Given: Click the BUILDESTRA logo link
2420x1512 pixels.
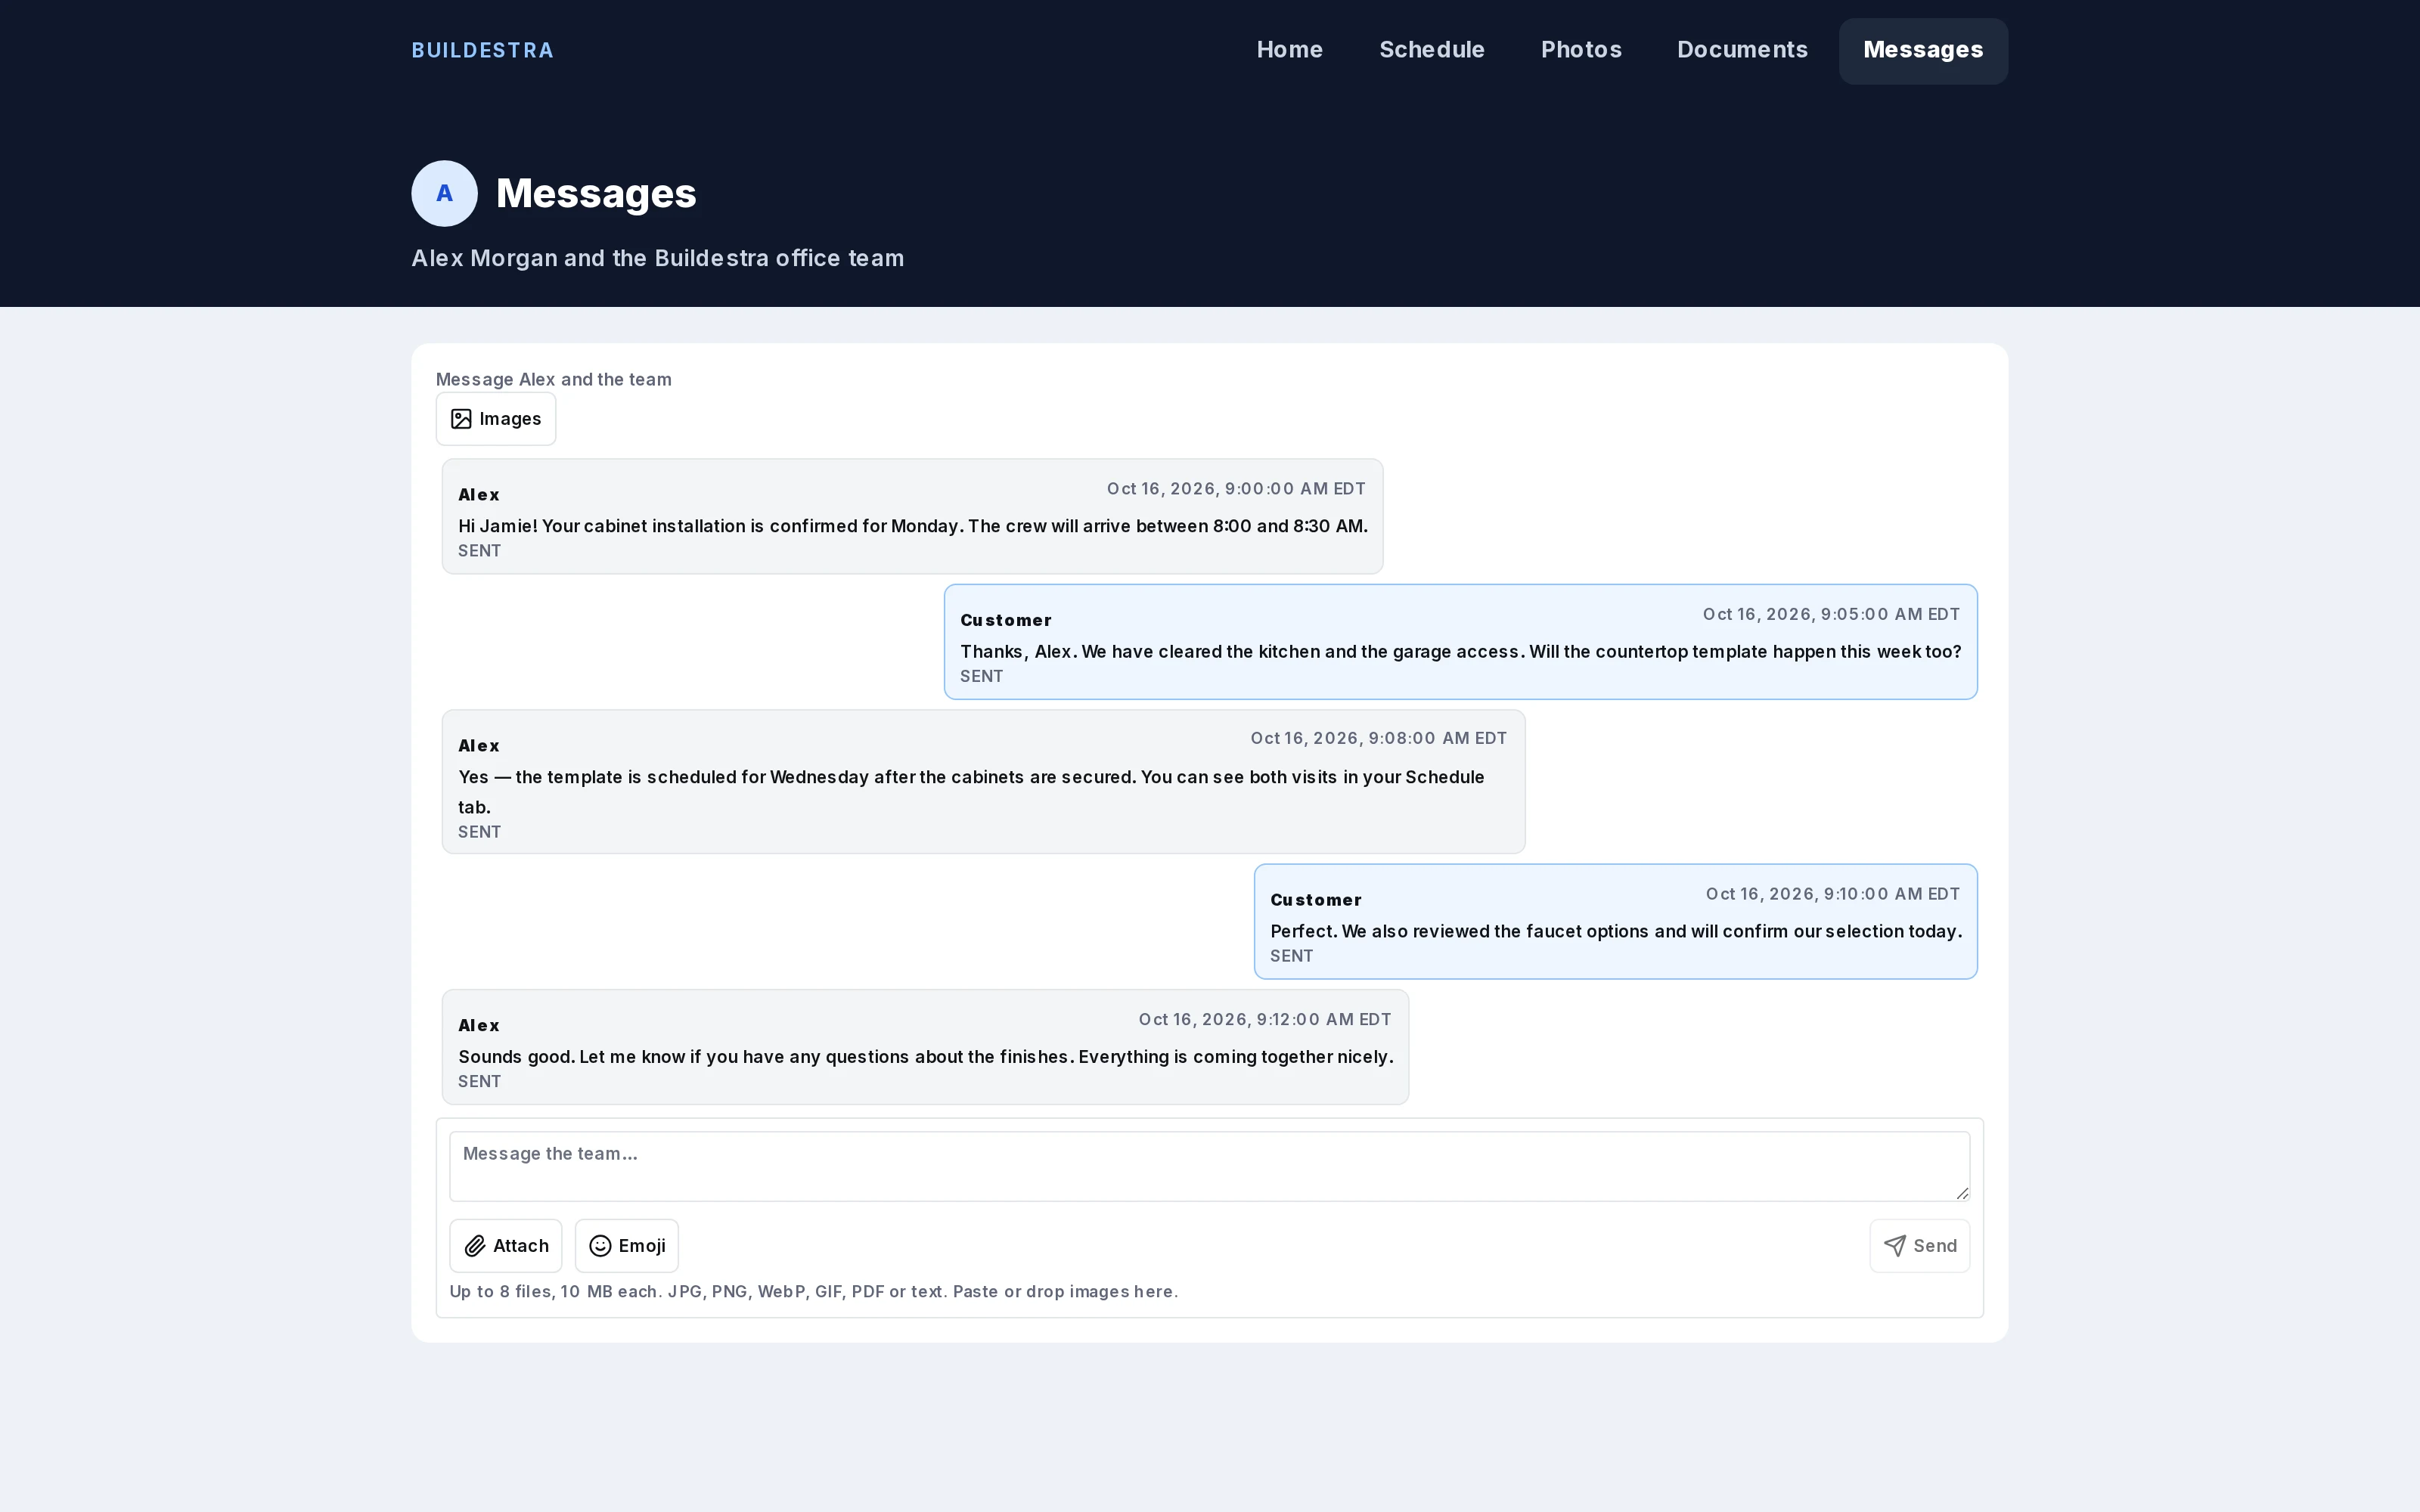Looking at the screenshot, I should pyautogui.click(x=482, y=50).
